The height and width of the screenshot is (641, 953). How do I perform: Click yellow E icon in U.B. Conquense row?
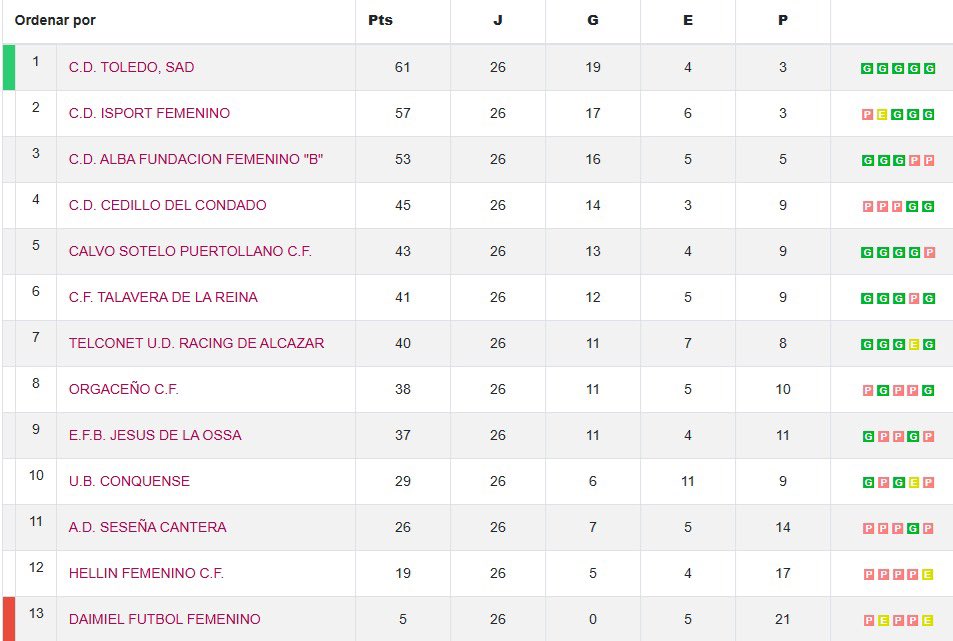pos(913,482)
